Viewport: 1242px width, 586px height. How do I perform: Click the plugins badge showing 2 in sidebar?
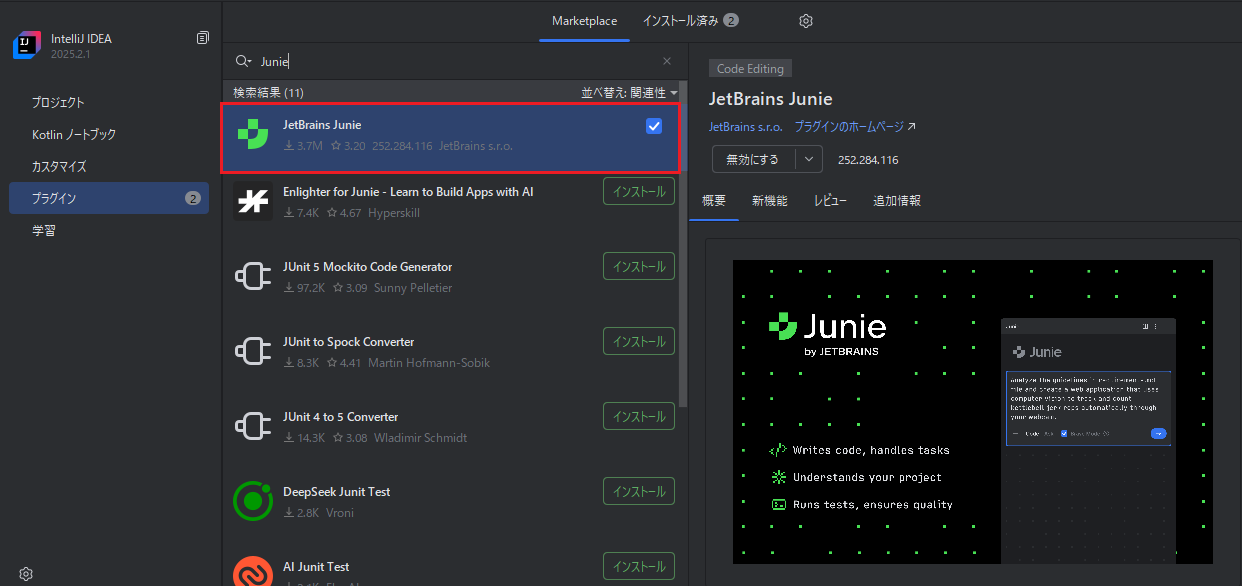pos(193,198)
